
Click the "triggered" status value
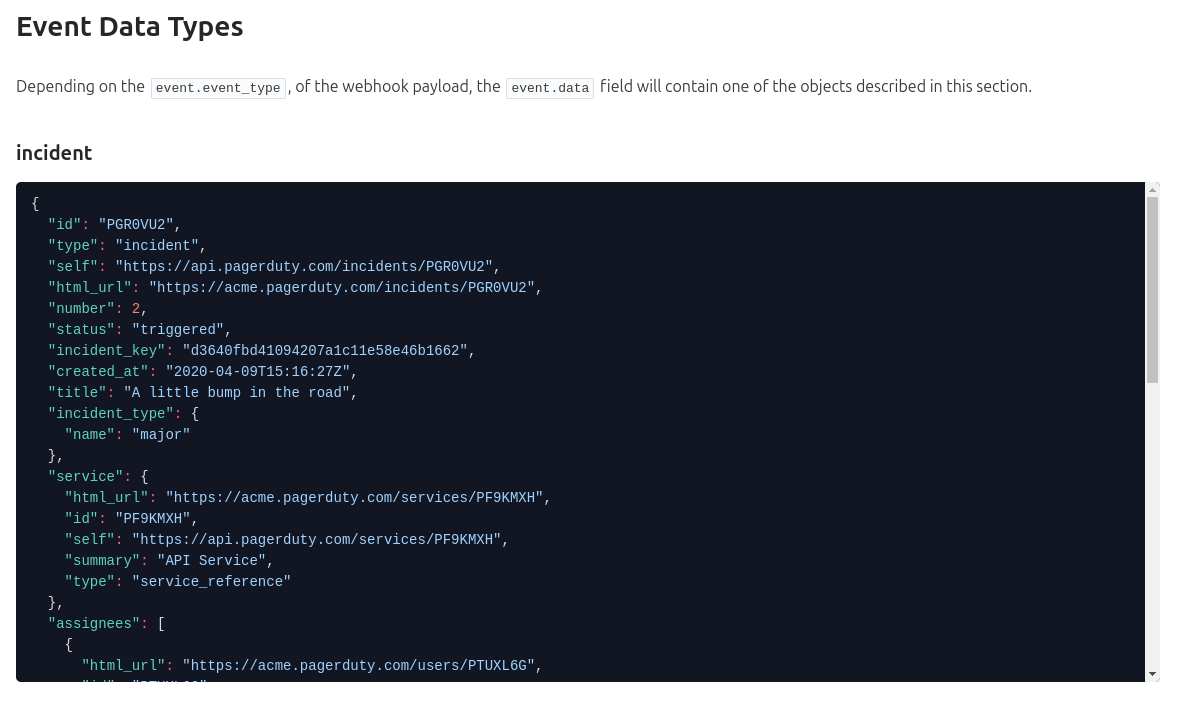(x=178, y=329)
